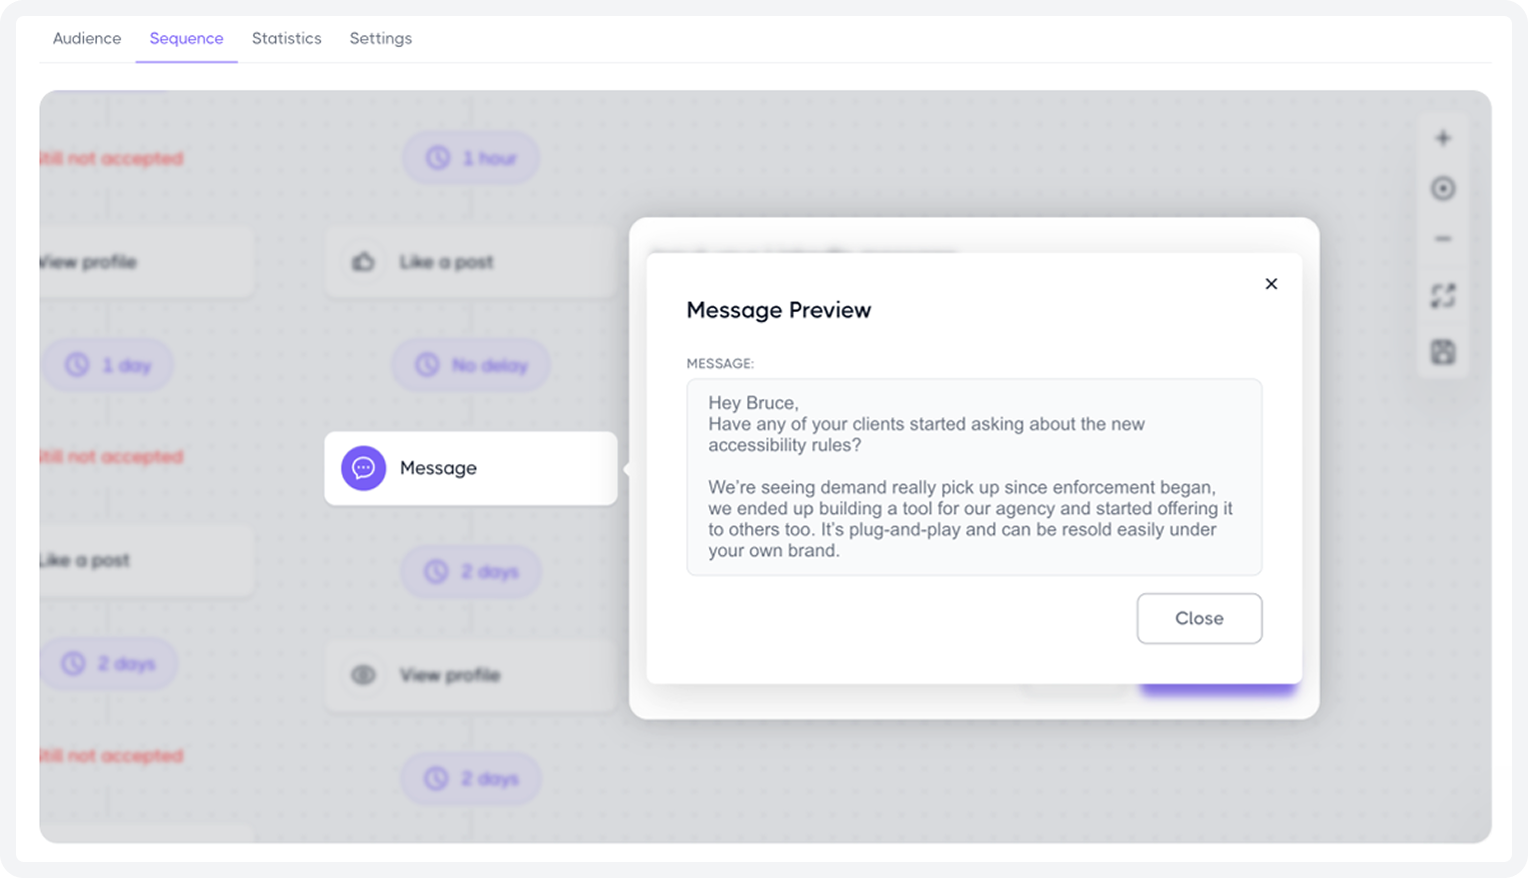Select the message text area in preview
This screenshot has width=1528, height=878.
pos(973,477)
